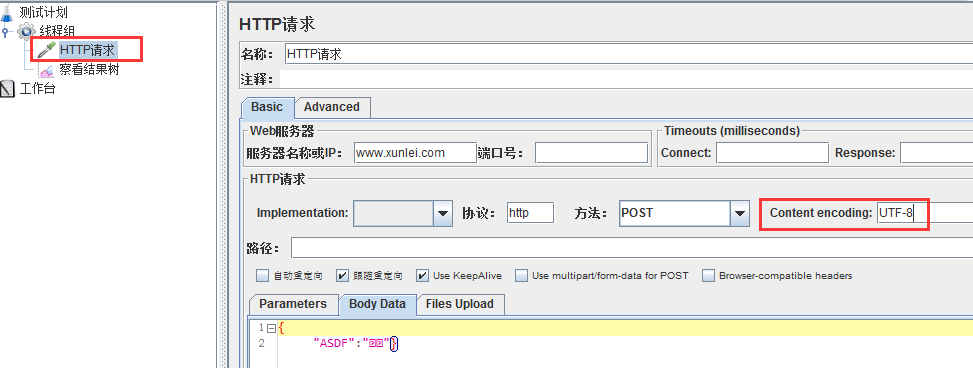973x368 pixels.
Task: Select HTTP请求 tree node
Action: pos(87,50)
